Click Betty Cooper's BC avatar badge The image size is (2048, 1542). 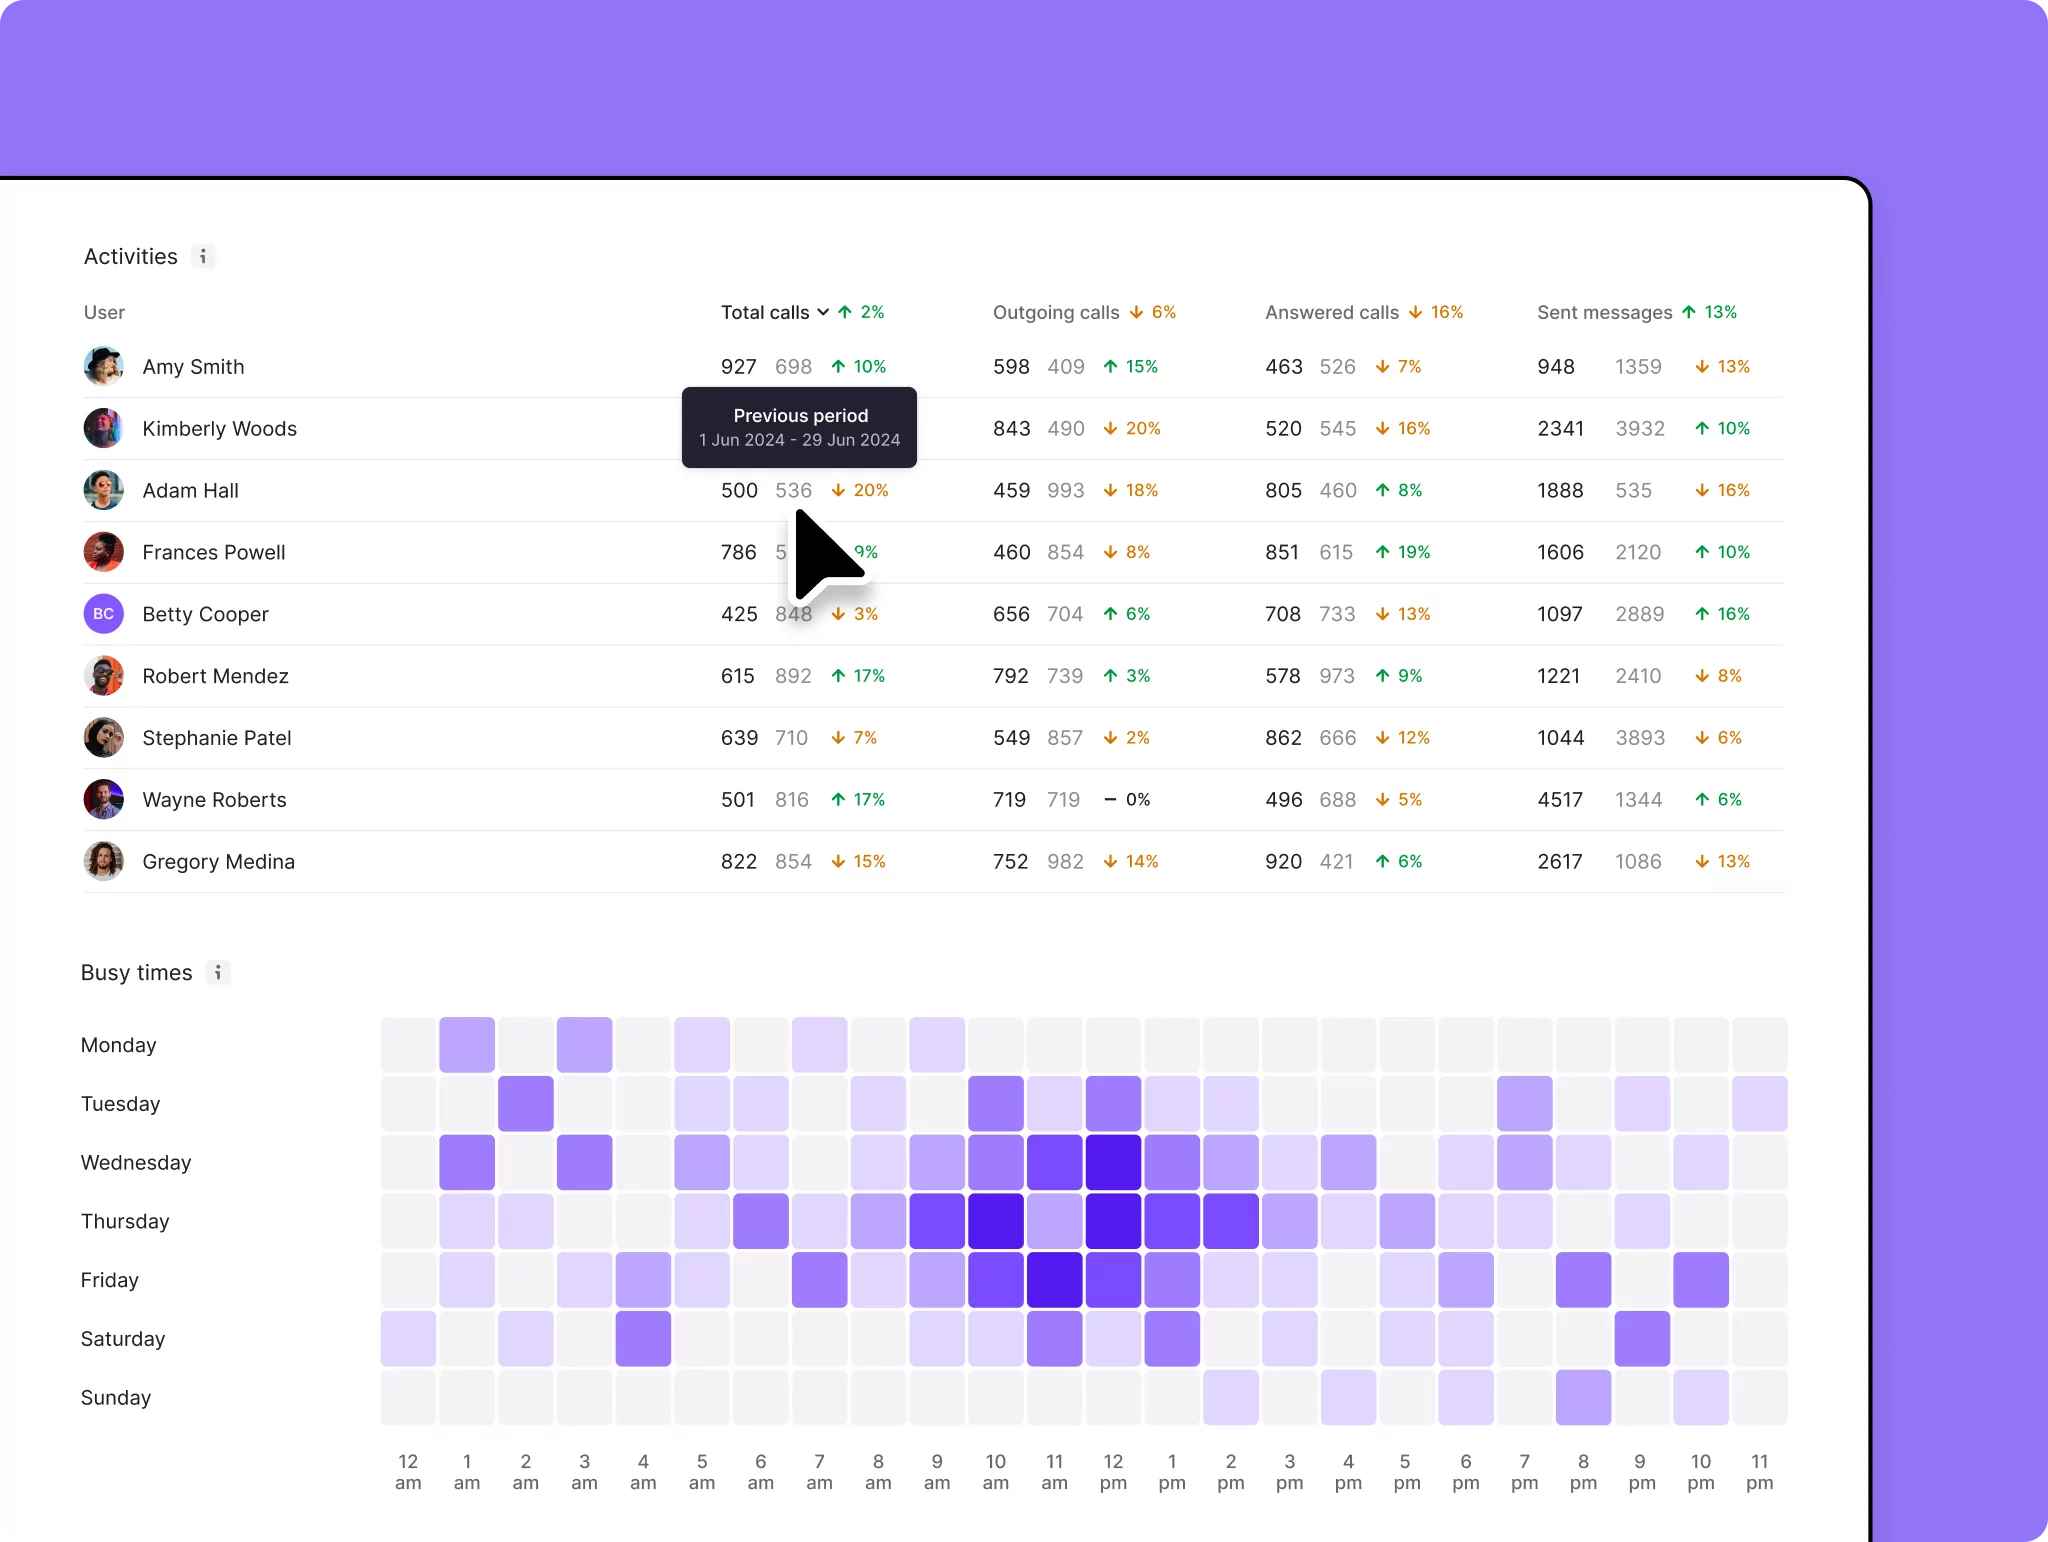[x=103, y=613]
